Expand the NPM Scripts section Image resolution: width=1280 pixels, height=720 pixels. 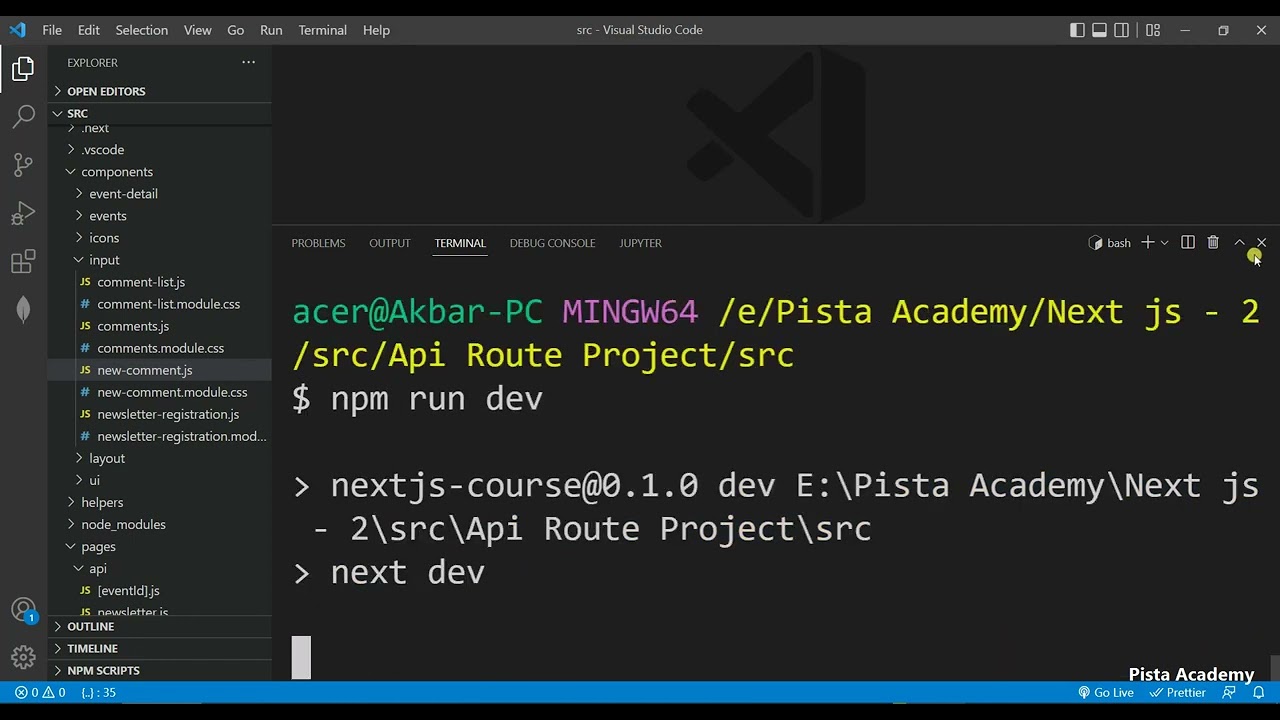[x=160, y=670]
